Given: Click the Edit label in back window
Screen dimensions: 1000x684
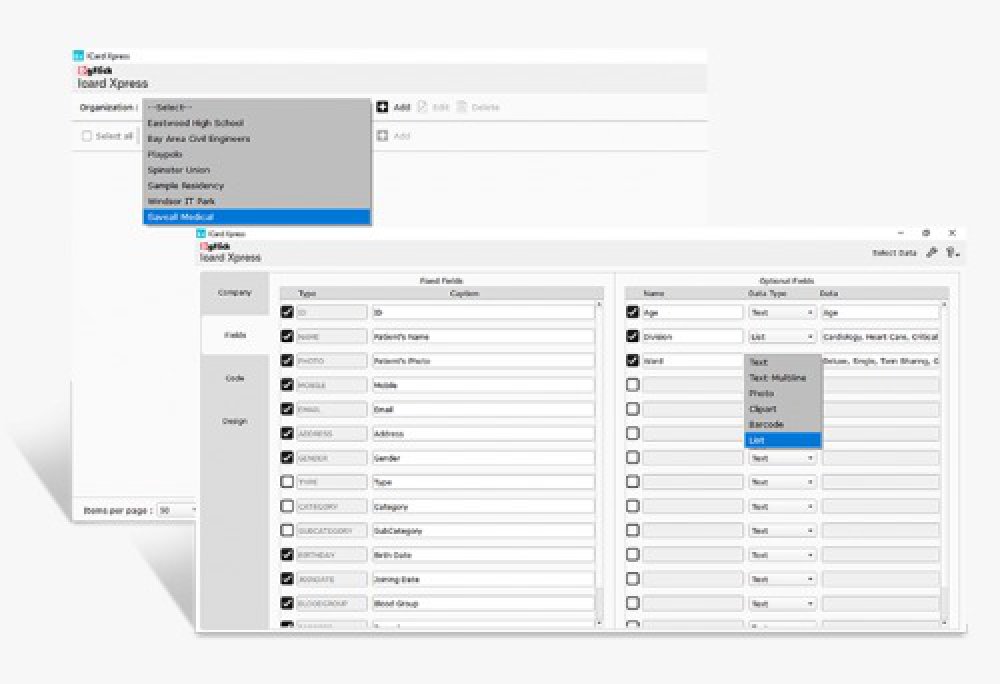Looking at the screenshot, I should 441,107.
